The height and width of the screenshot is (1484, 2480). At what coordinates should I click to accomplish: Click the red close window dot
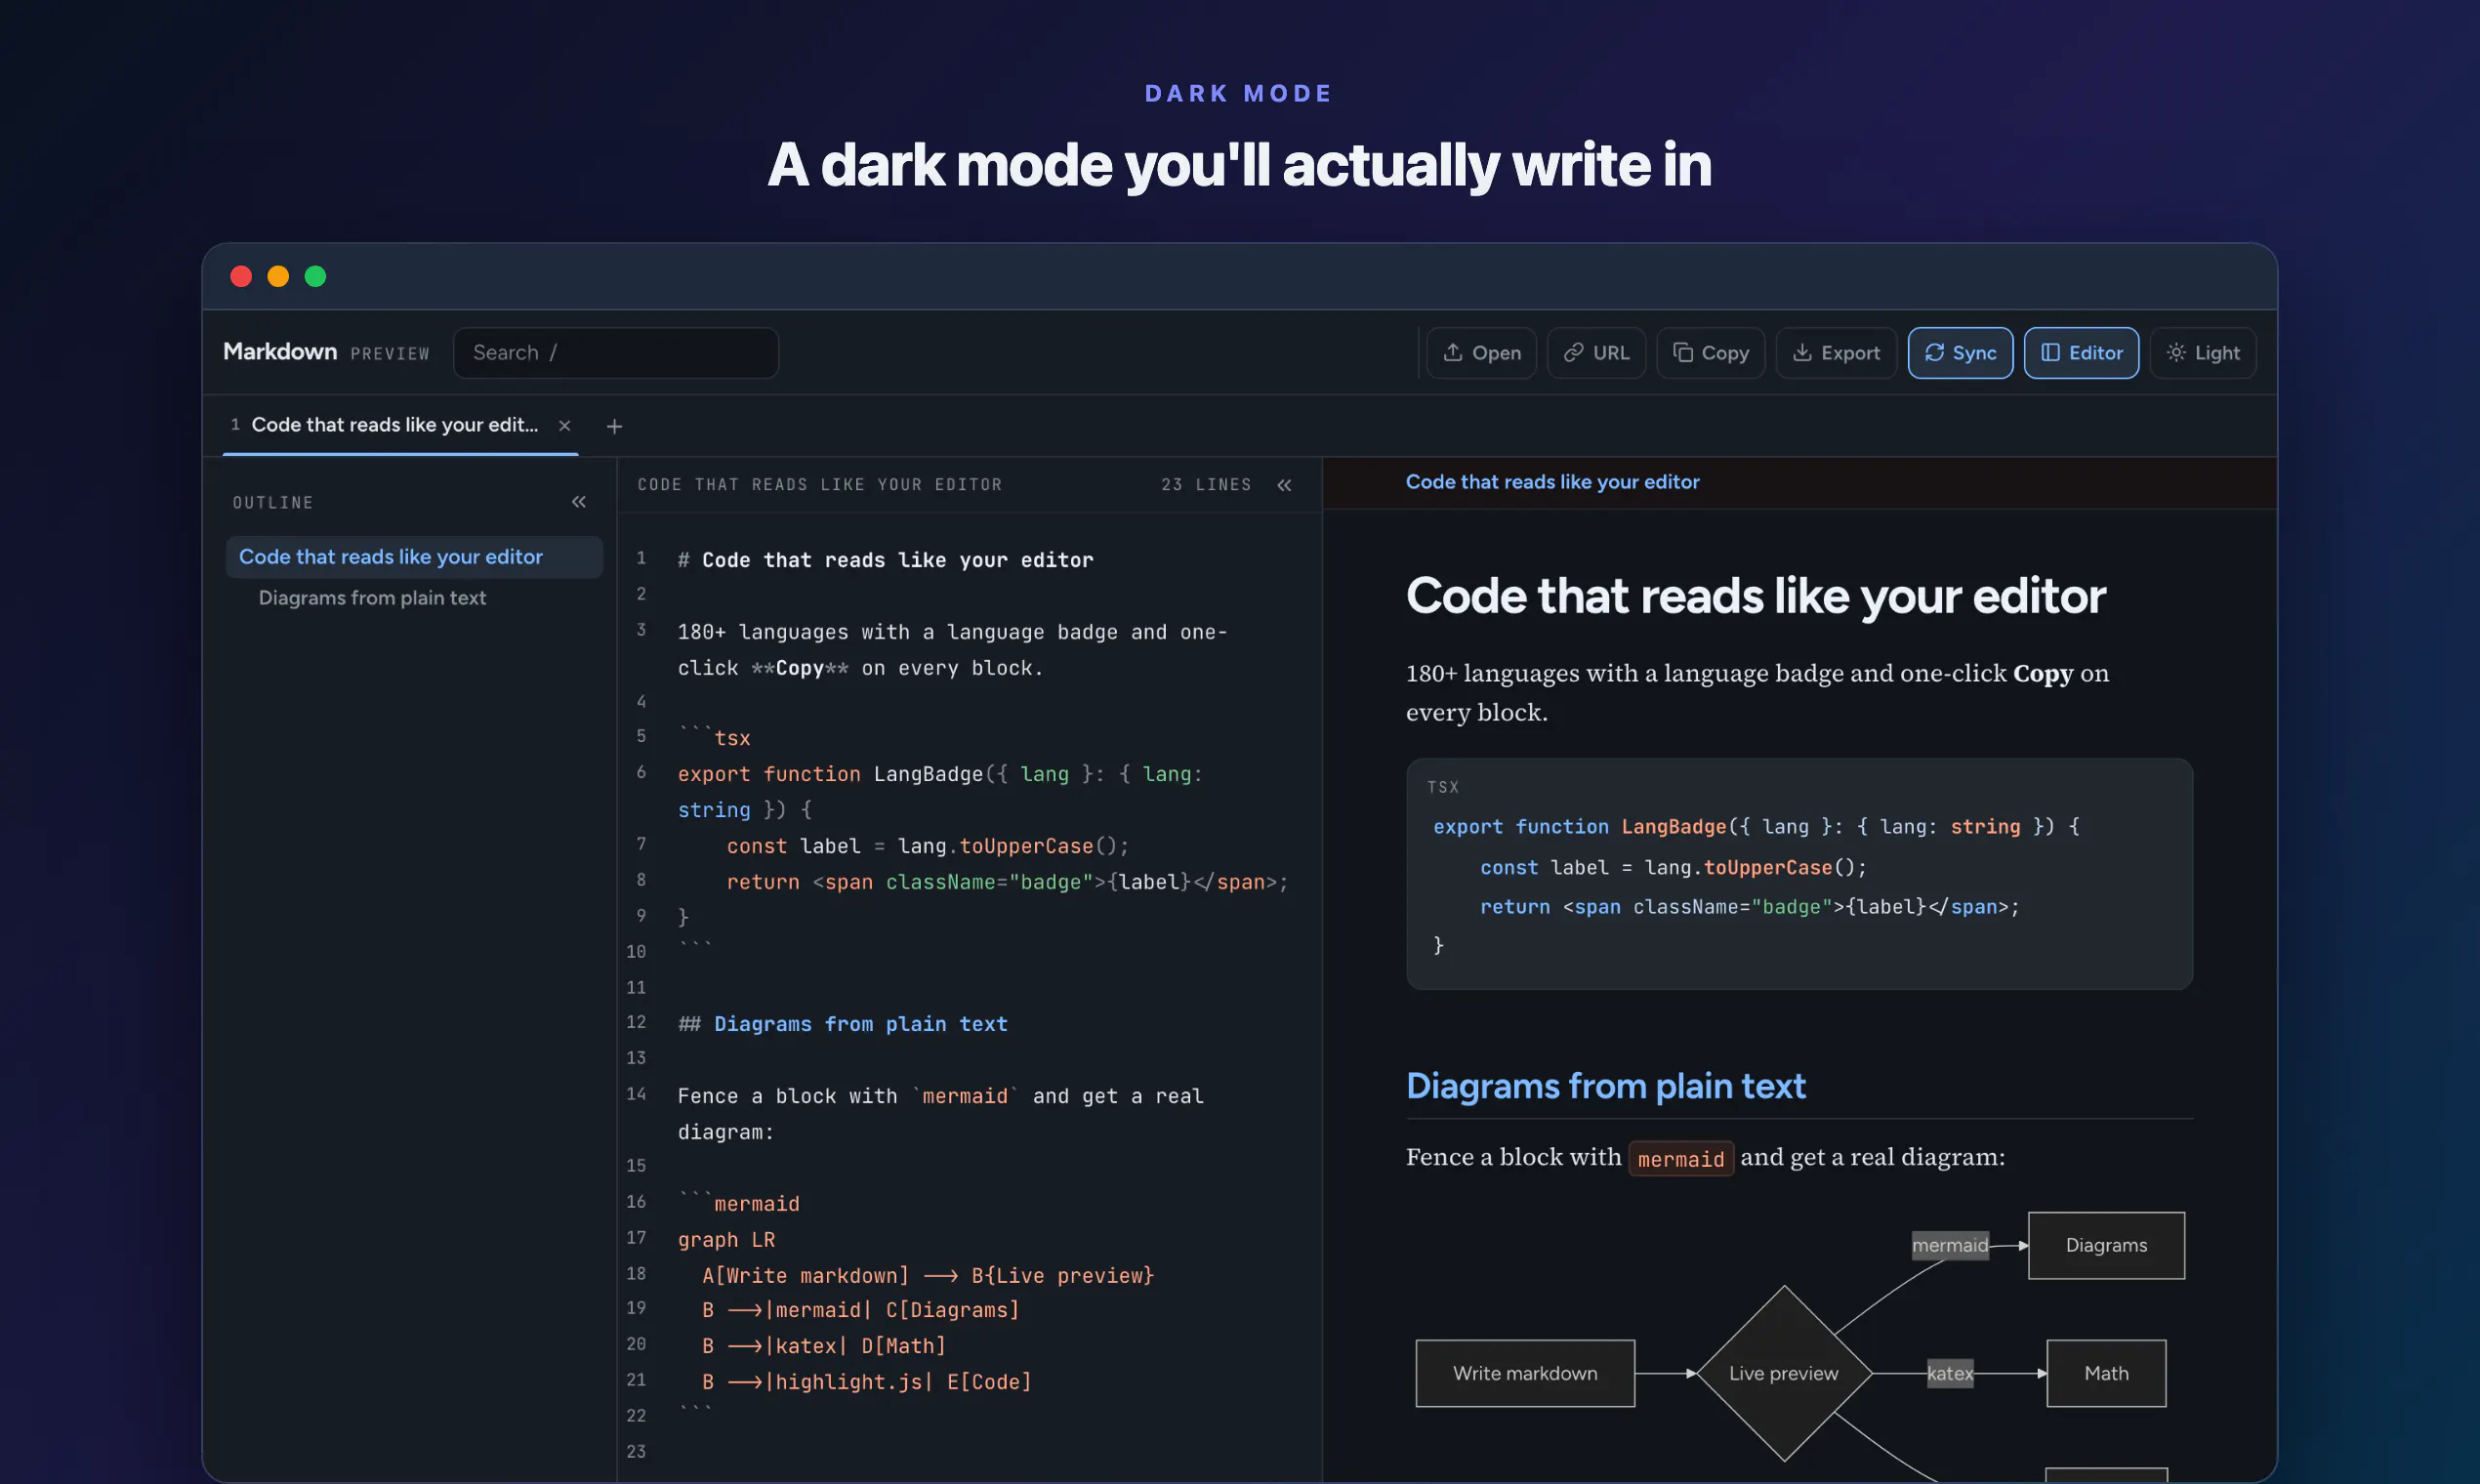pos(241,276)
